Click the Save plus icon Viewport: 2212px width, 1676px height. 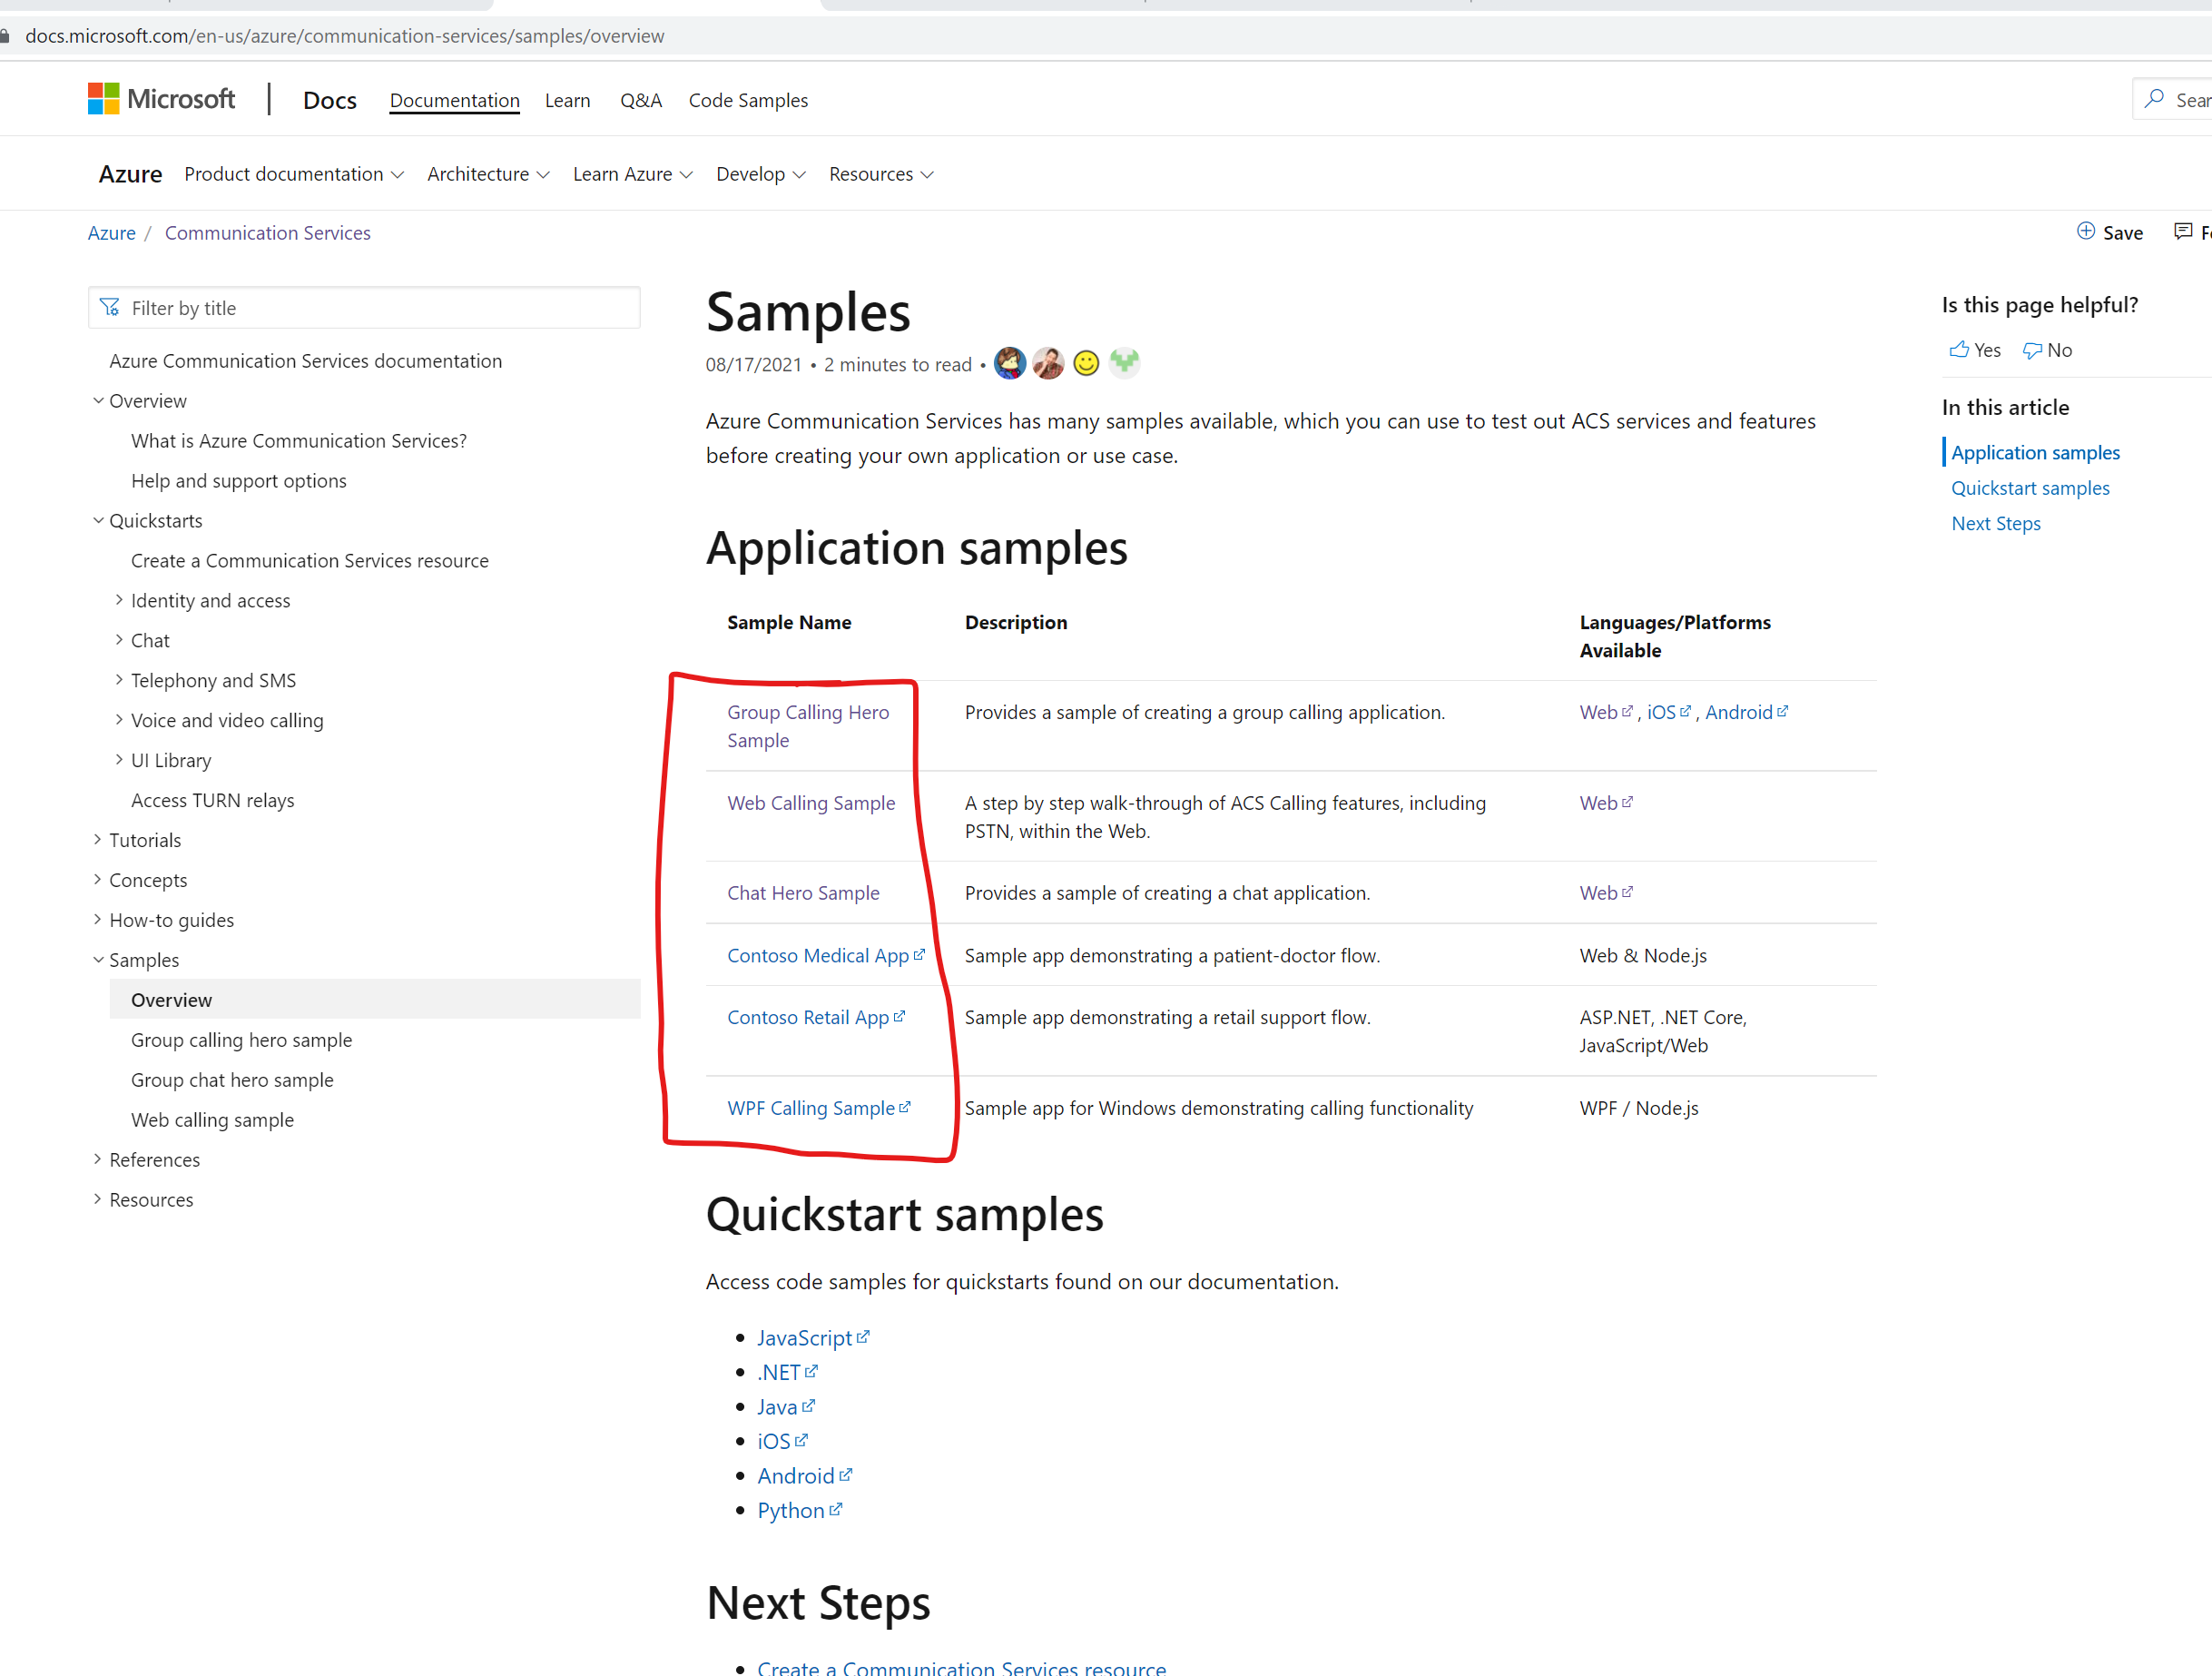[2086, 231]
